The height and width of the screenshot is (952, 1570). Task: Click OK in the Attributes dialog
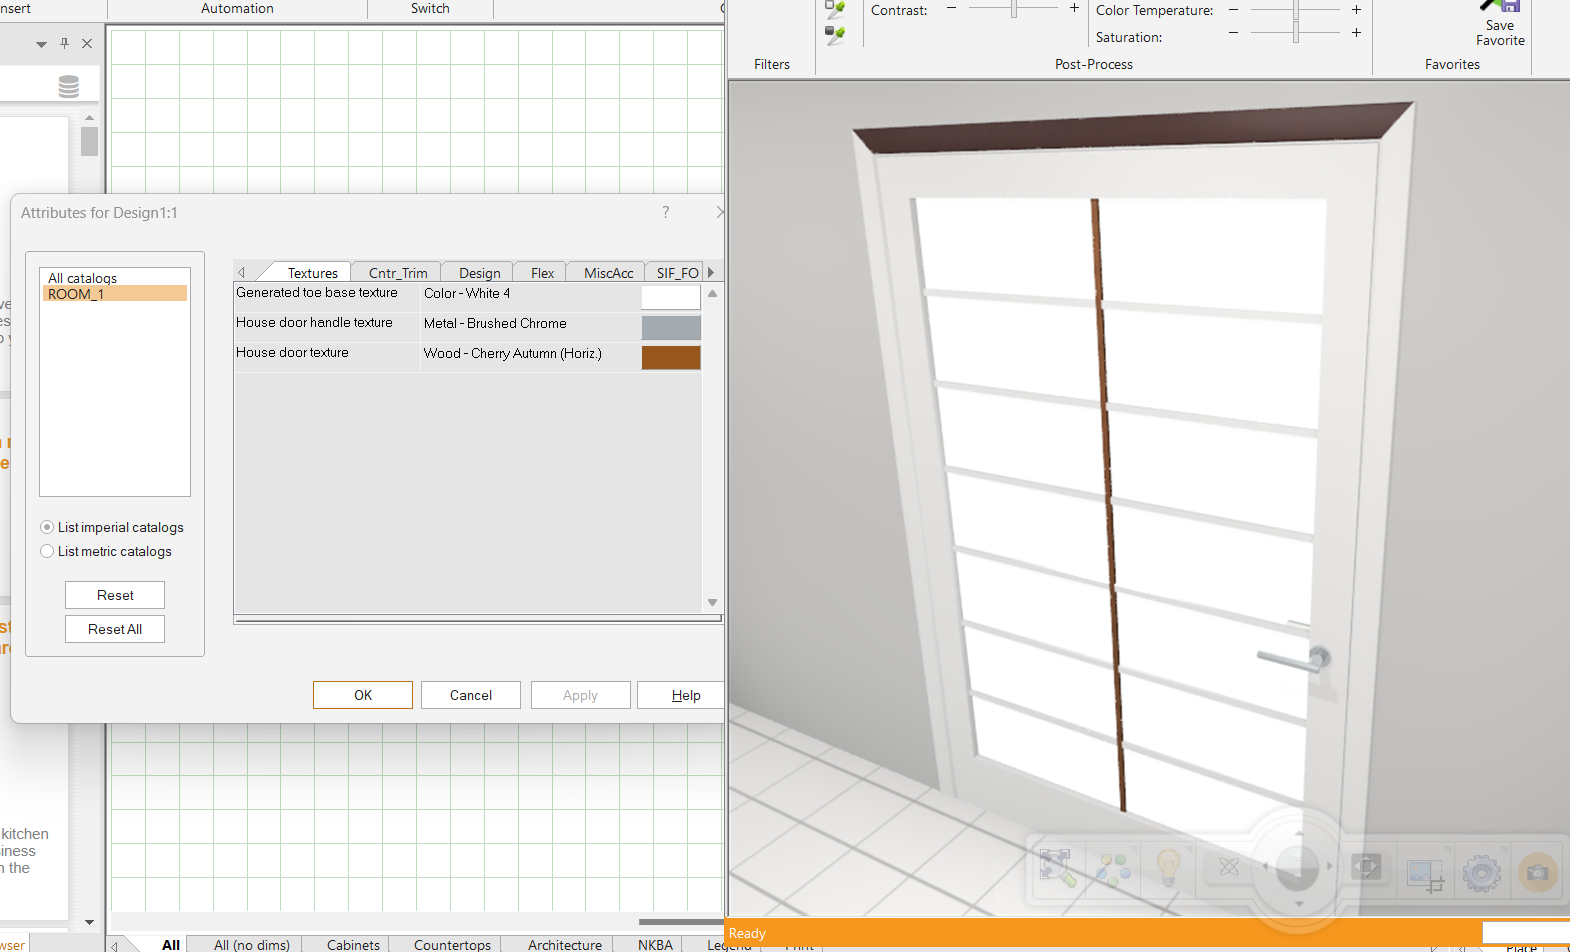point(362,695)
